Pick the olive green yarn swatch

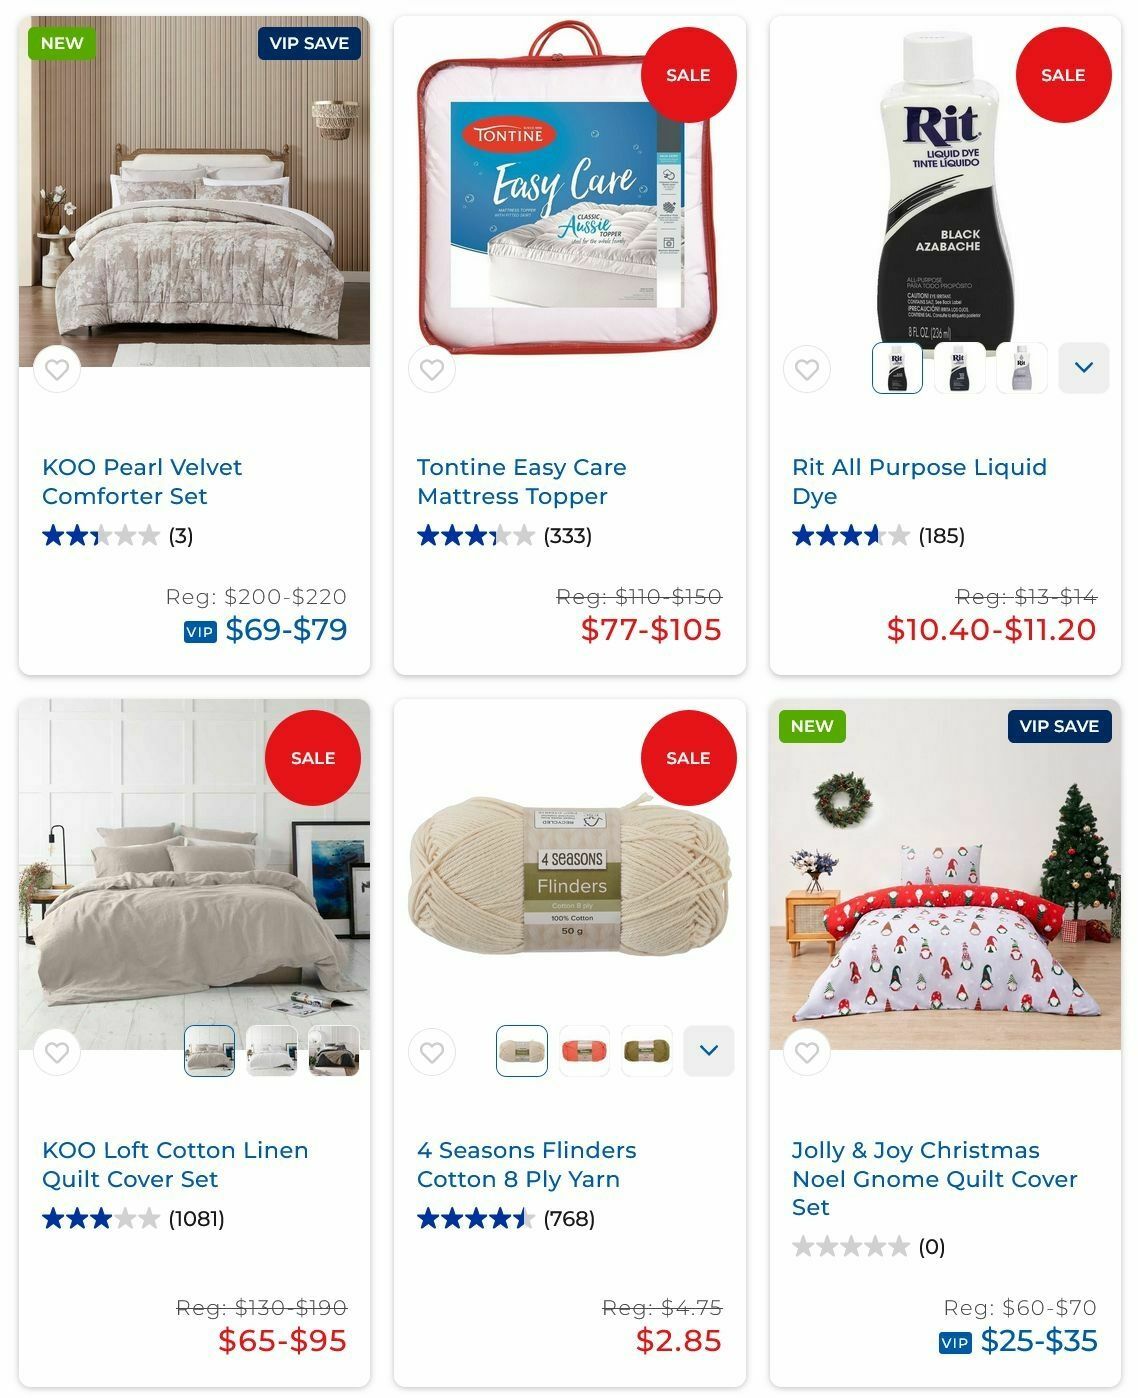[x=646, y=1051]
